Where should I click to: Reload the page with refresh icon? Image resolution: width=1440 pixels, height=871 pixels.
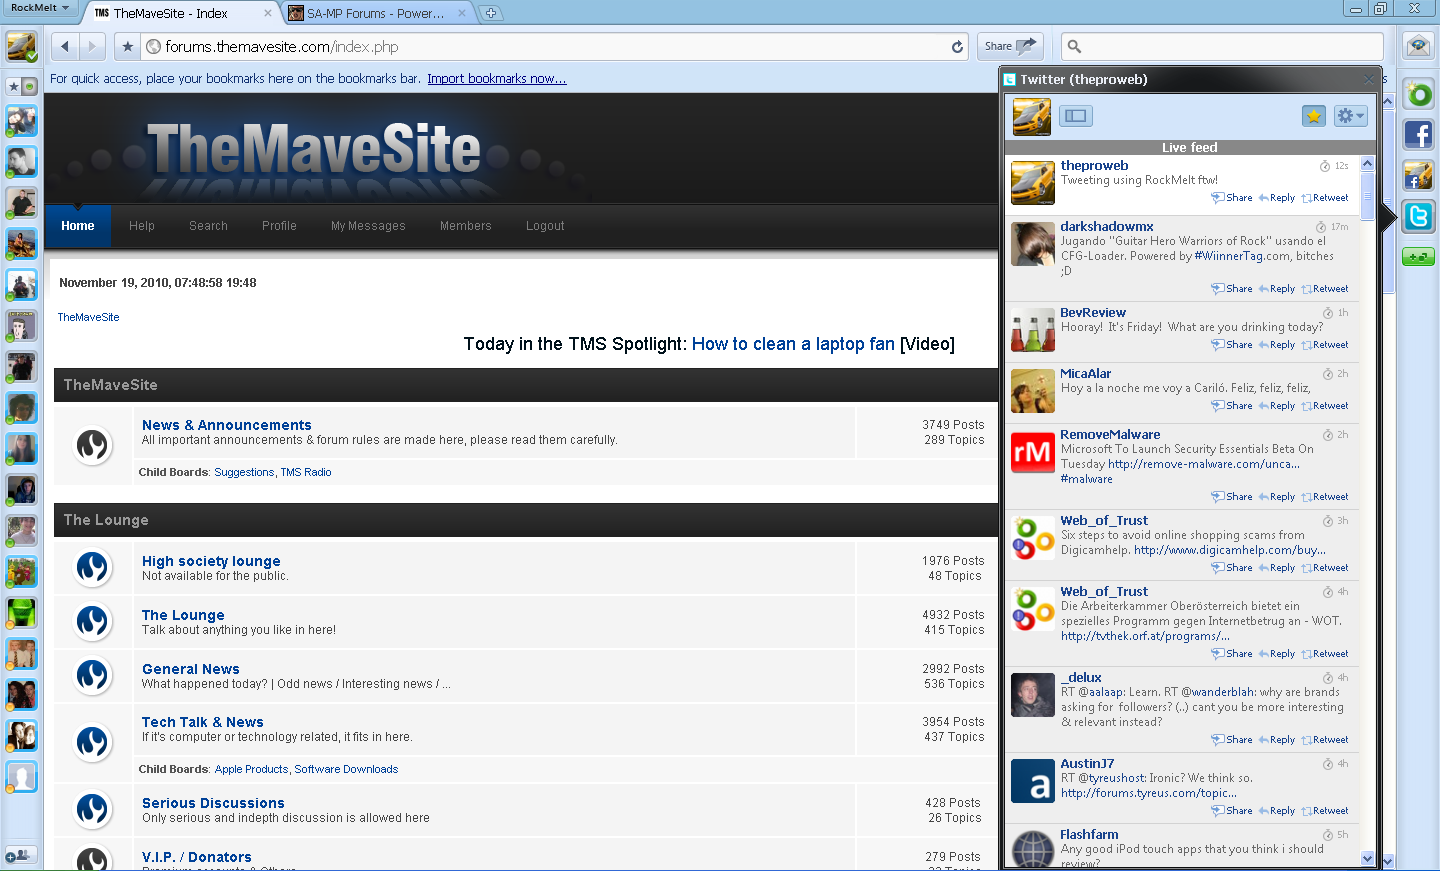(x=957, y=46)
